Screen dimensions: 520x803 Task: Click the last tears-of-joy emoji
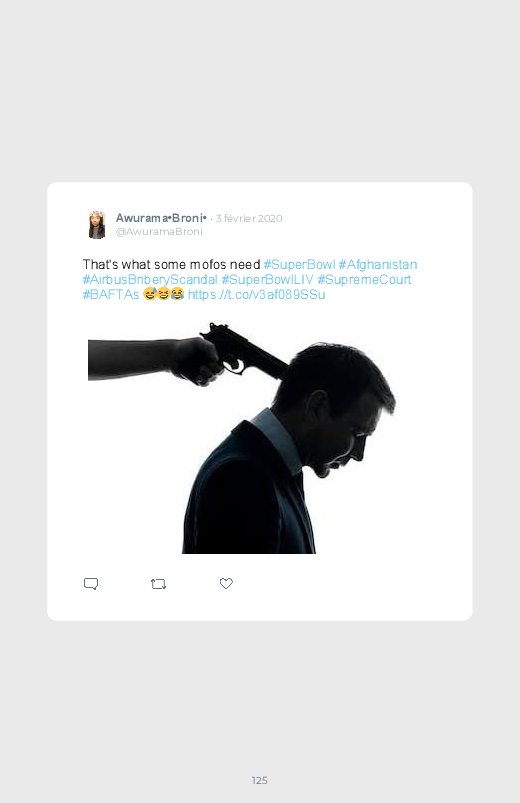coord(177,294)
